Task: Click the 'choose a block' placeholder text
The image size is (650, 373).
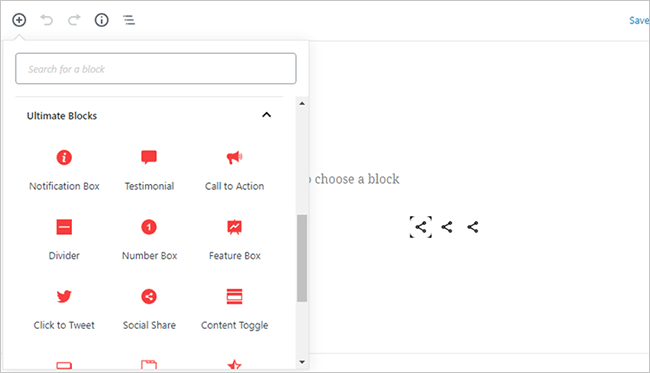Action: [x=357, y=179]
